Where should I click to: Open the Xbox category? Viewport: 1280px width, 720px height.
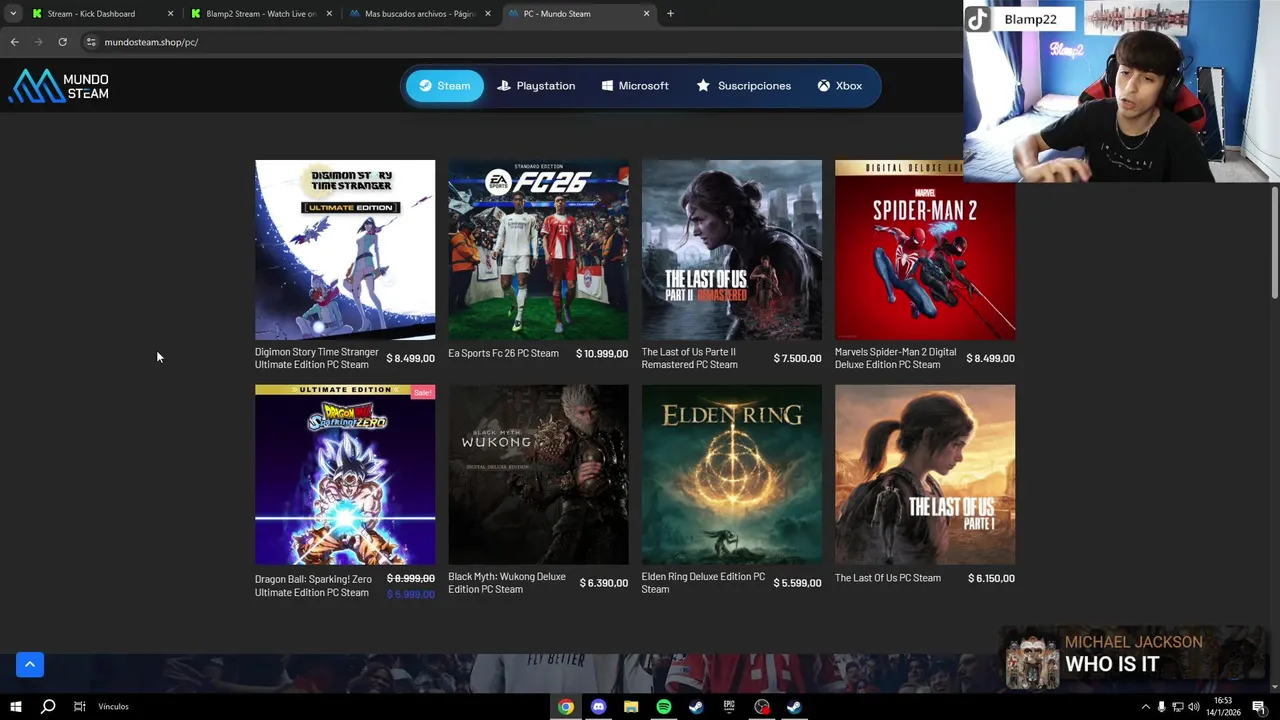(x=840, y=86)
